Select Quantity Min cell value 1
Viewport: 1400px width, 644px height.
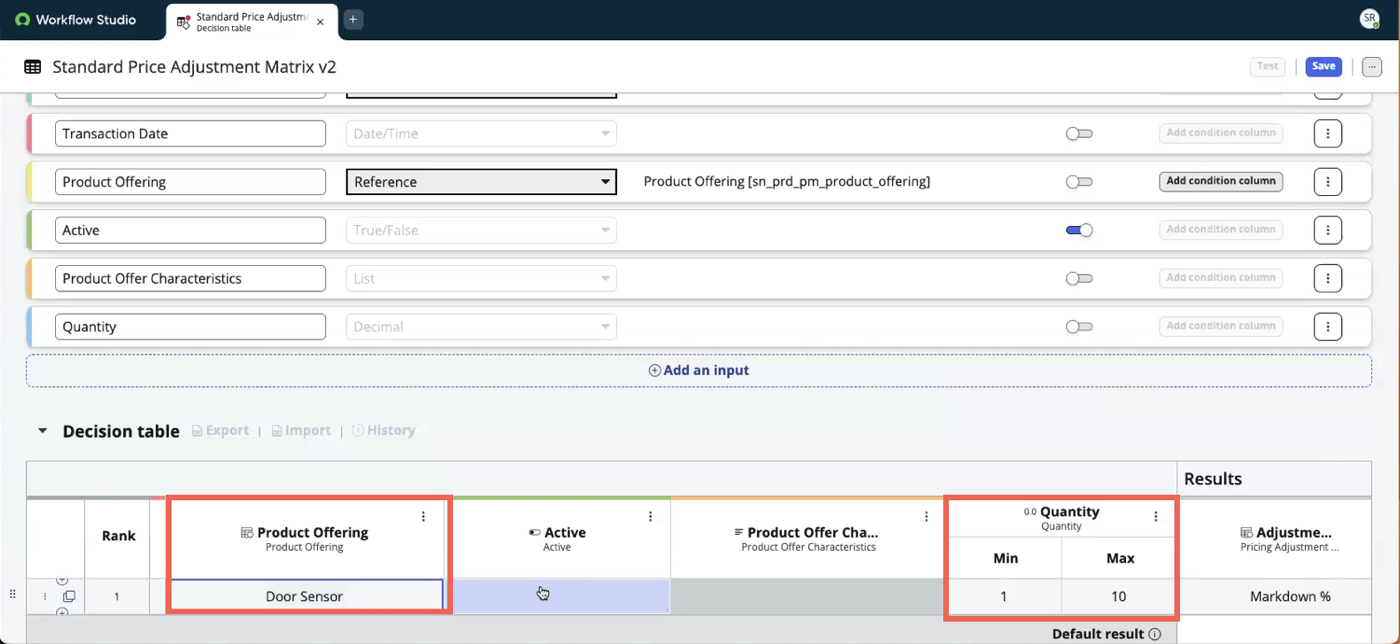[1004, 596]
